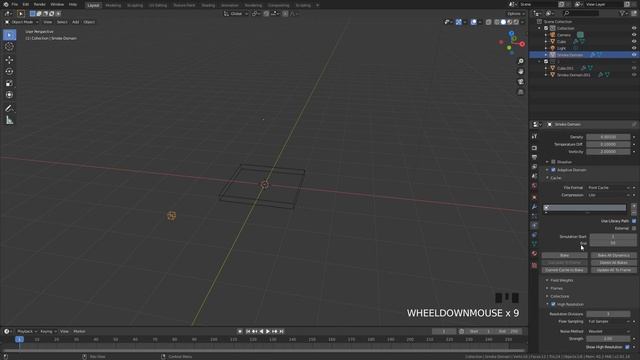Viewport: 640px width, 360px height.
Task: Select the Annotate tool
Action: (x=9, y=109)
